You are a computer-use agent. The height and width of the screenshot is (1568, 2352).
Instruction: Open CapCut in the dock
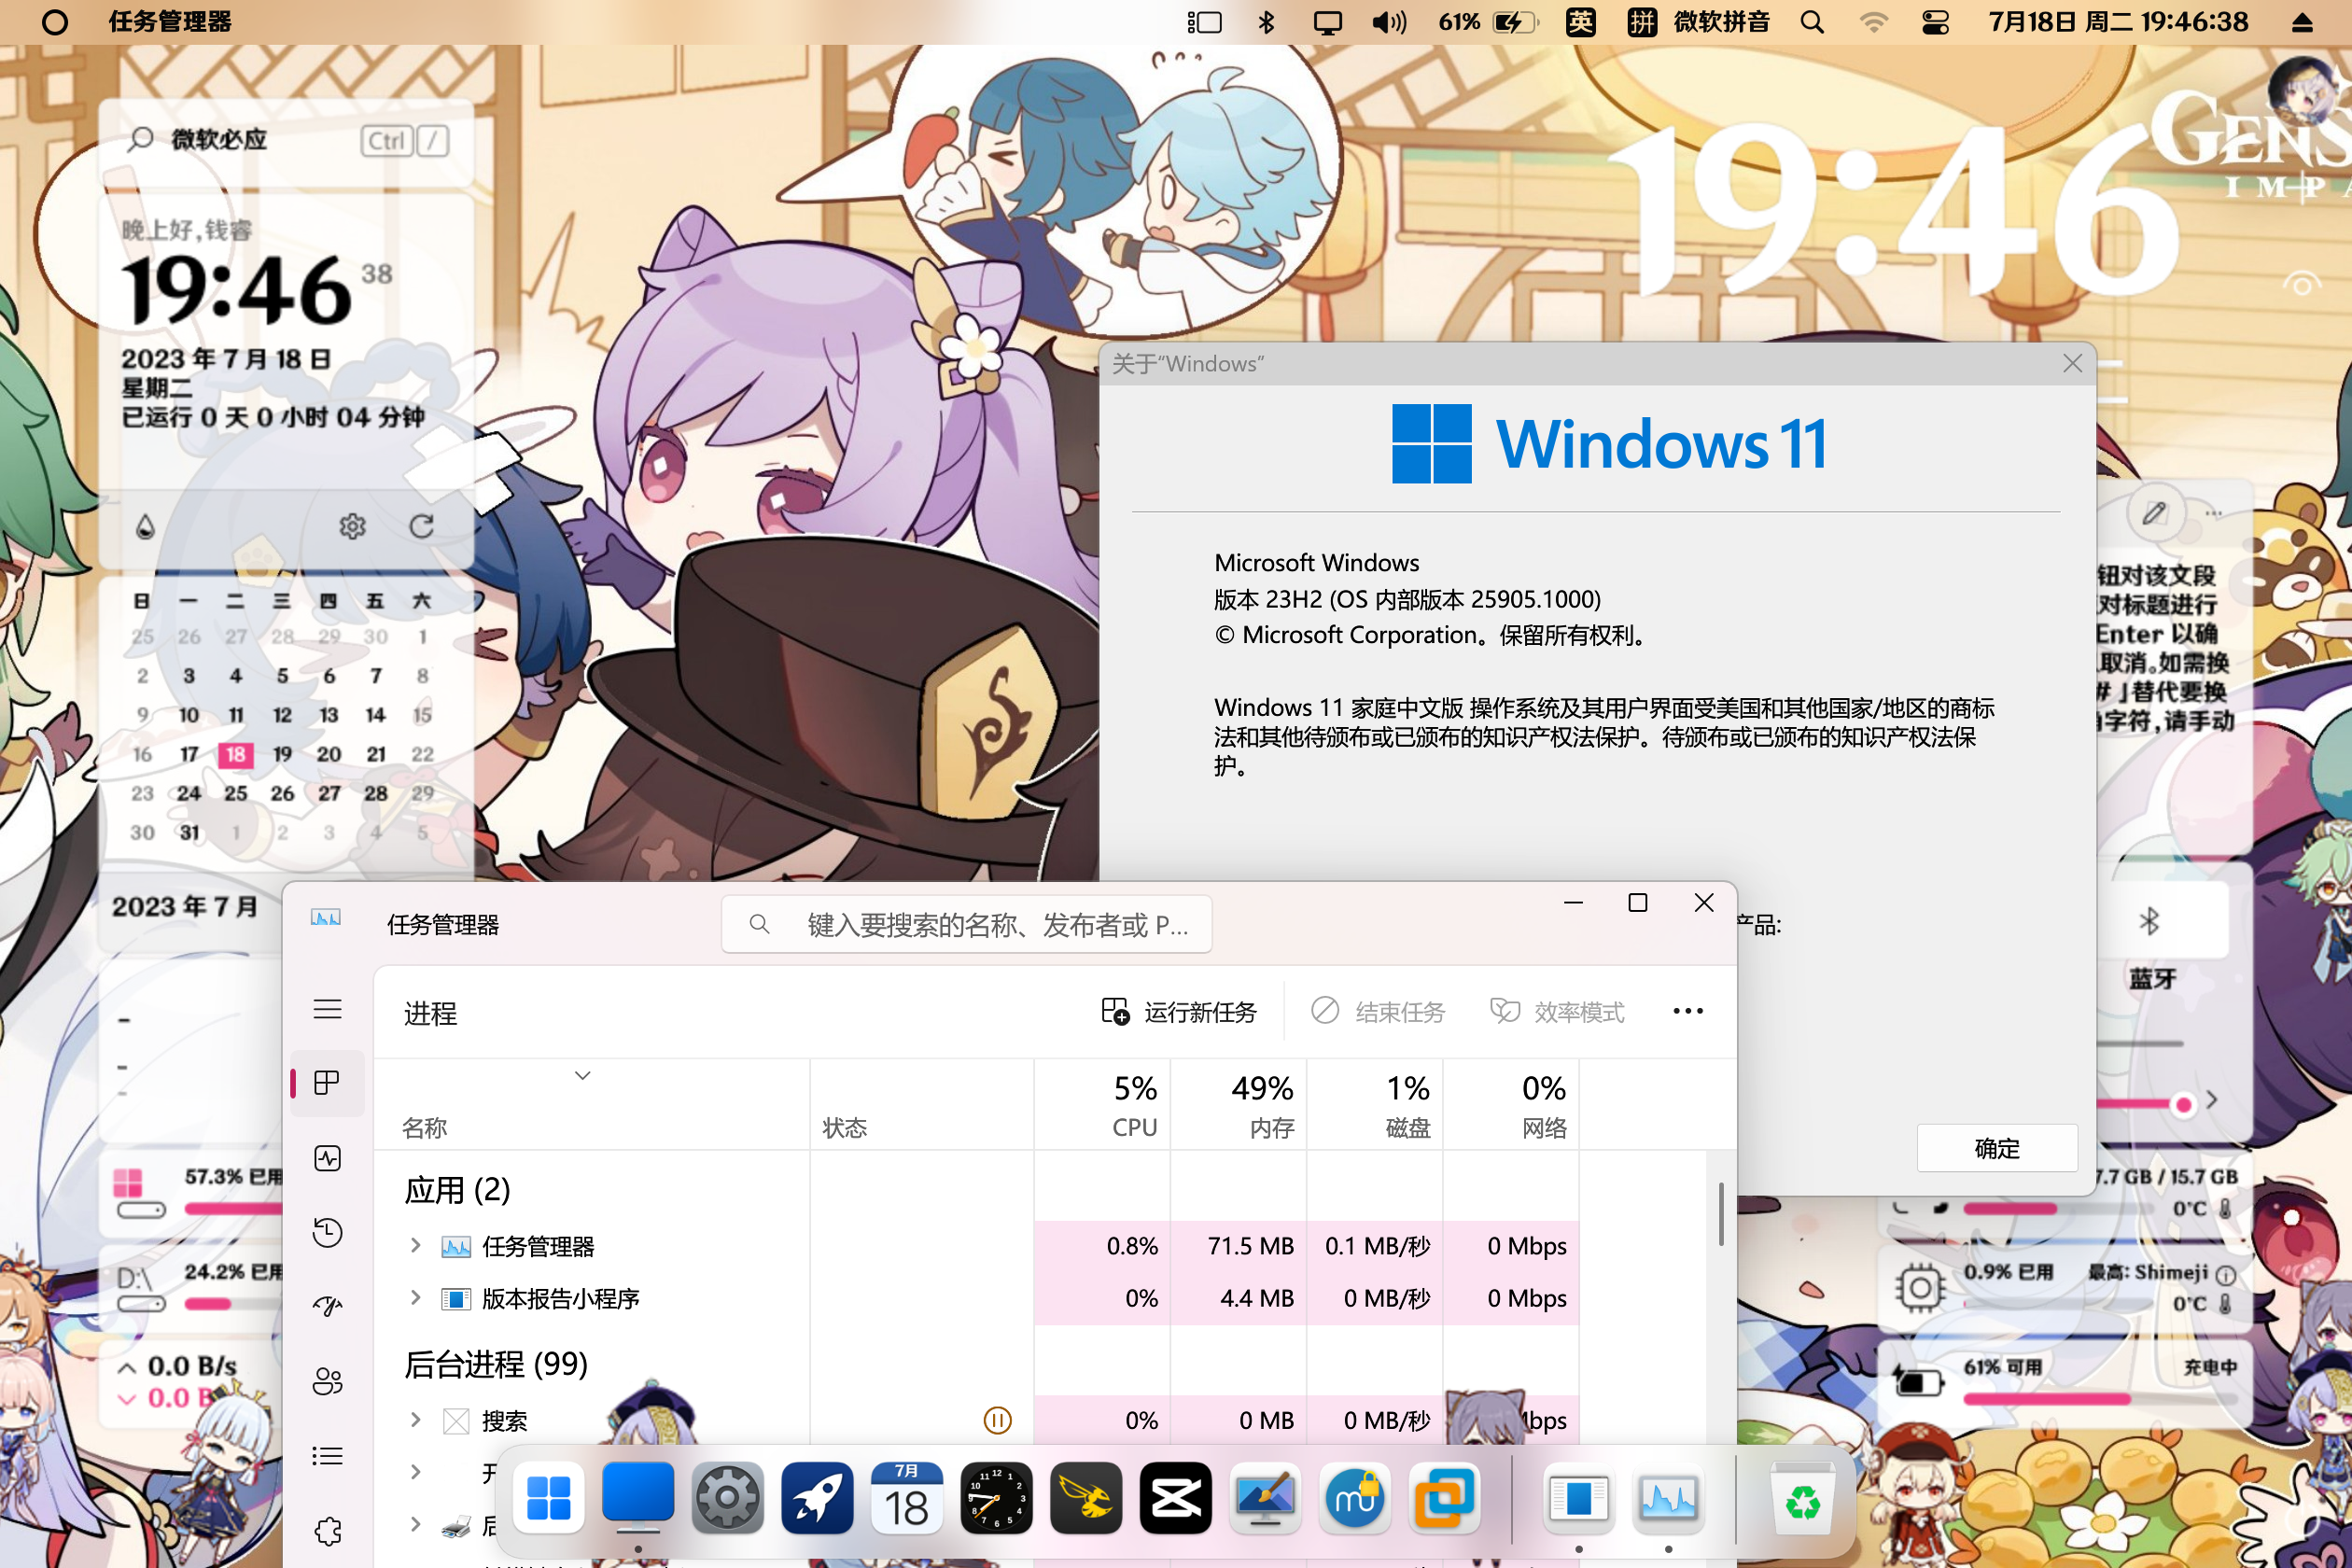(1175, 1498)
